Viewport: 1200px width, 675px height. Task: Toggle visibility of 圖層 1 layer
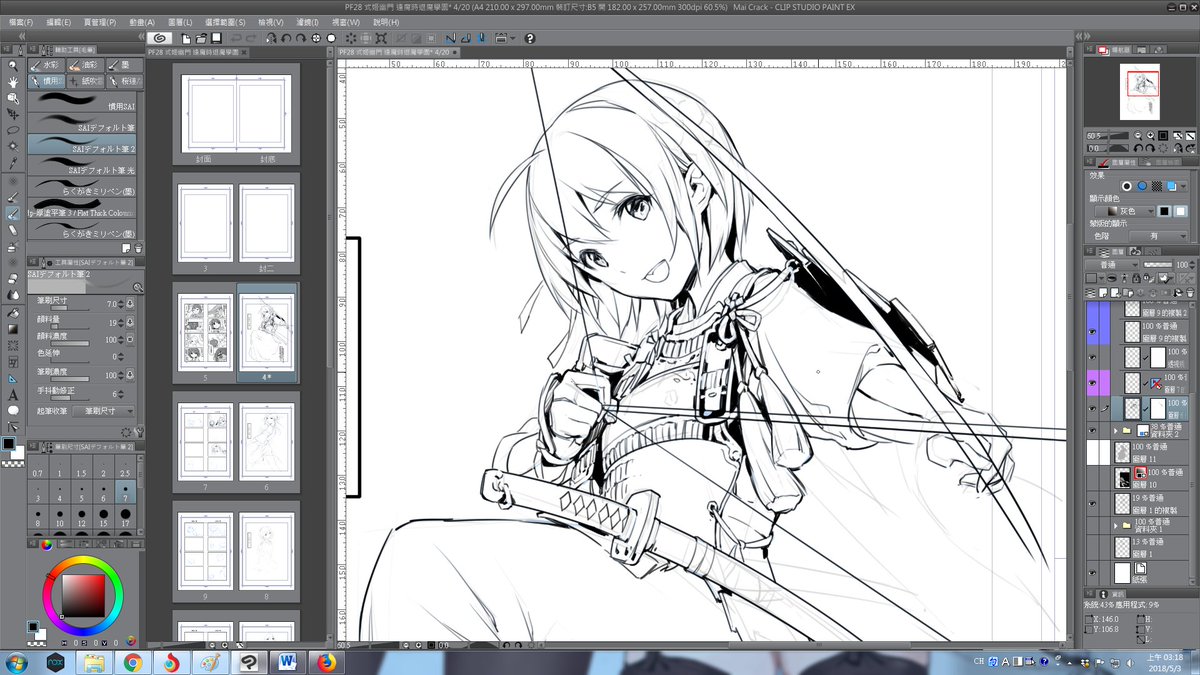pos(1092,547)
